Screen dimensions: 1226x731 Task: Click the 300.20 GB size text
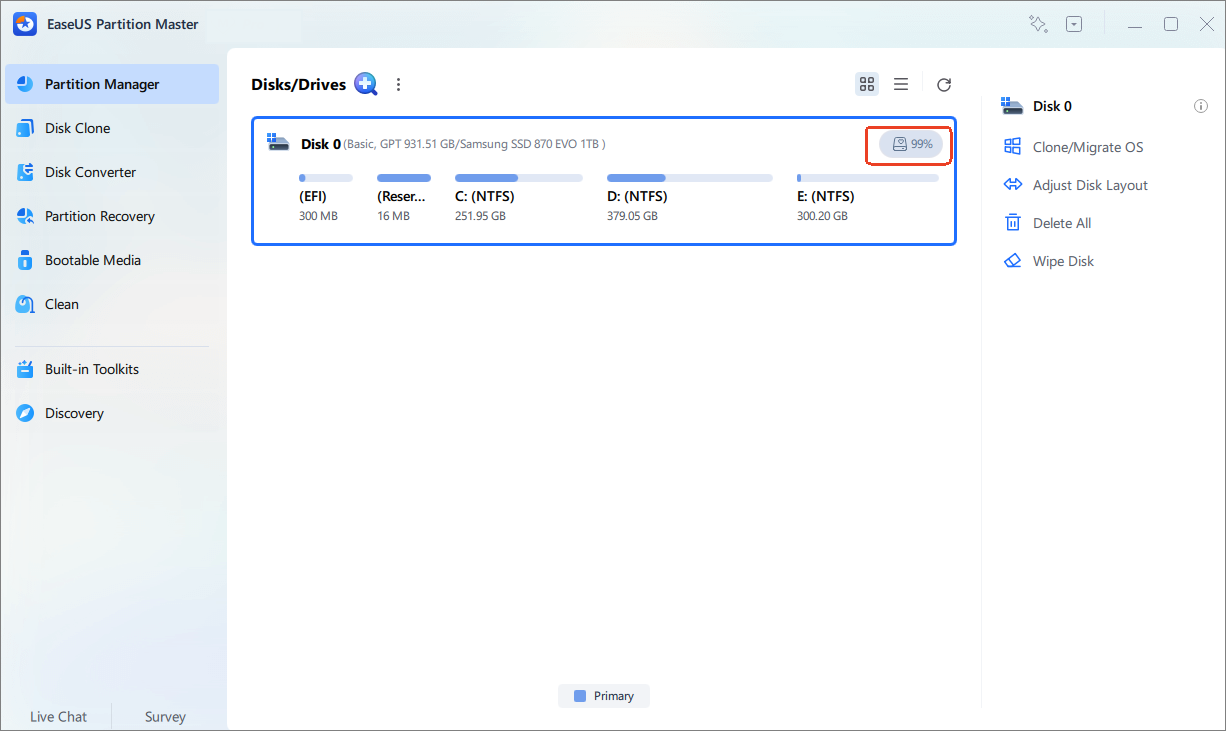pyautogui.click(x=822, y=216)
